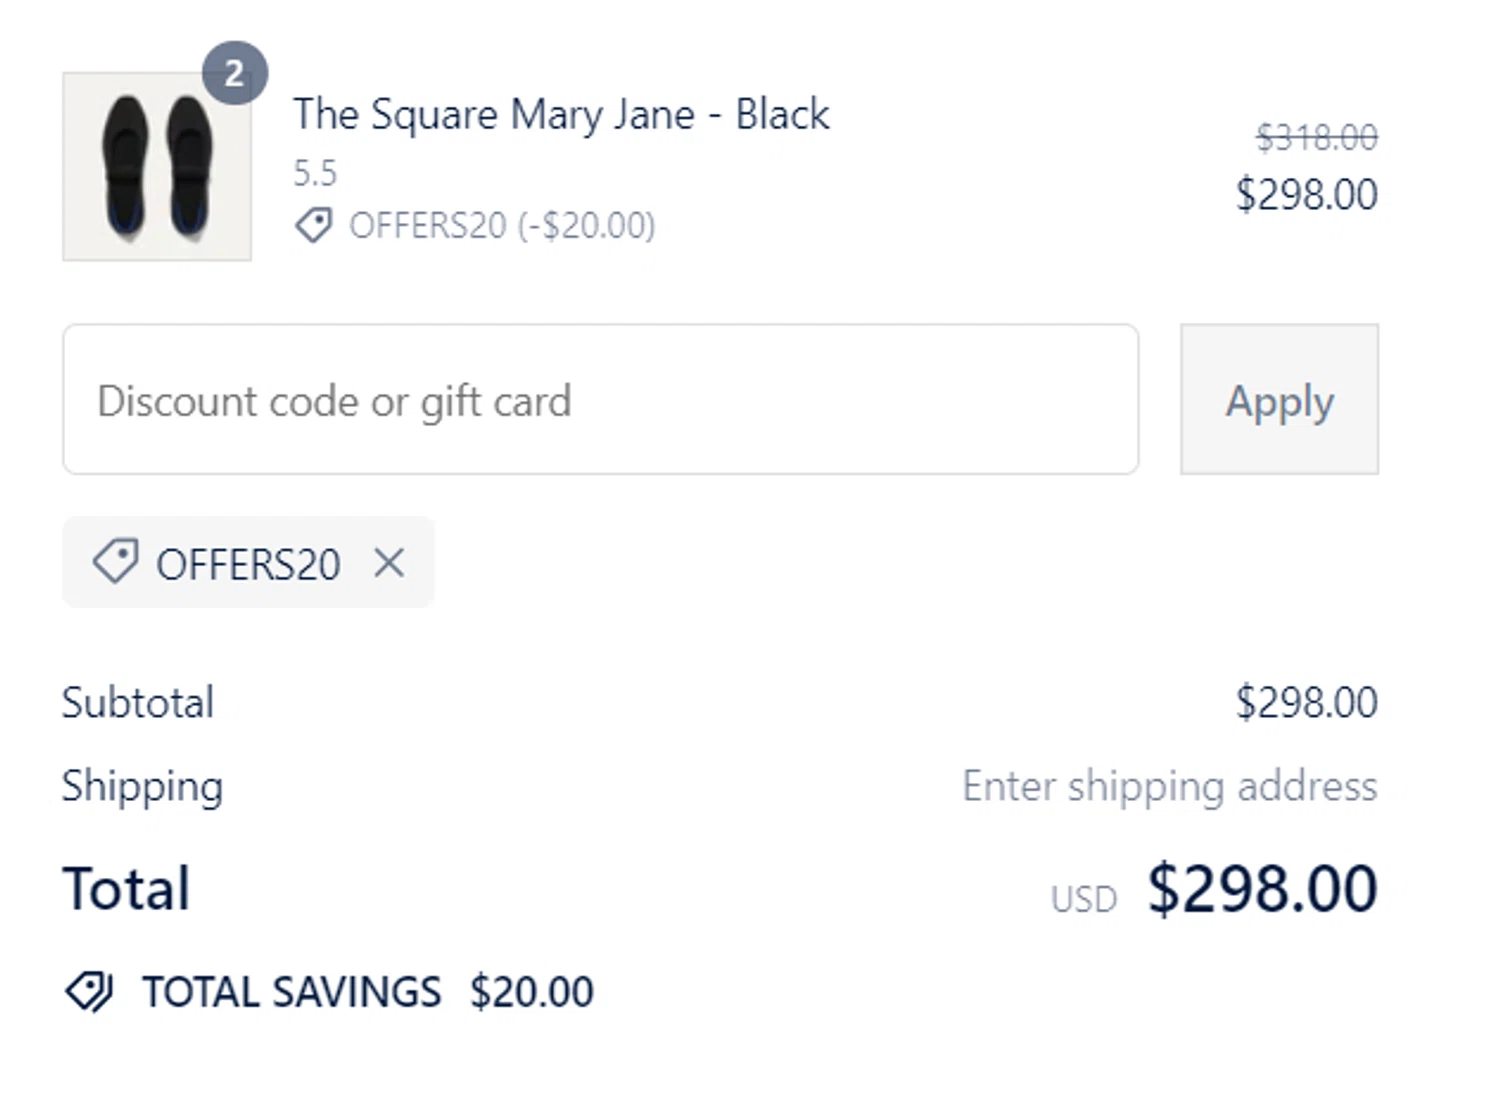Image resolution: width=1500 pixels, height=1099 pixels.
Task: Click the quantity badge showing 2
Action: pos(234,73)
